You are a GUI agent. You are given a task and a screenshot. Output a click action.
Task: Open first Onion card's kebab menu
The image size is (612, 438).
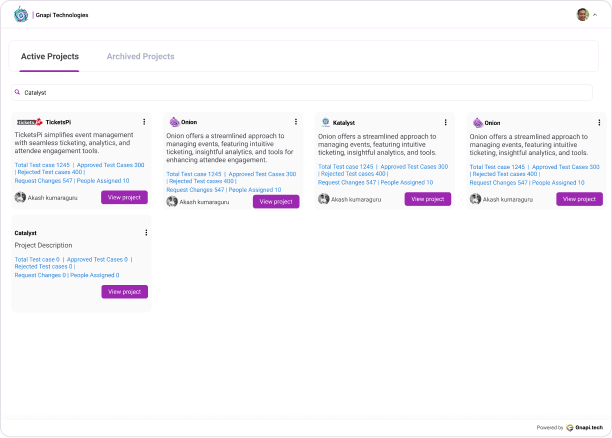[x=296, y=122]
